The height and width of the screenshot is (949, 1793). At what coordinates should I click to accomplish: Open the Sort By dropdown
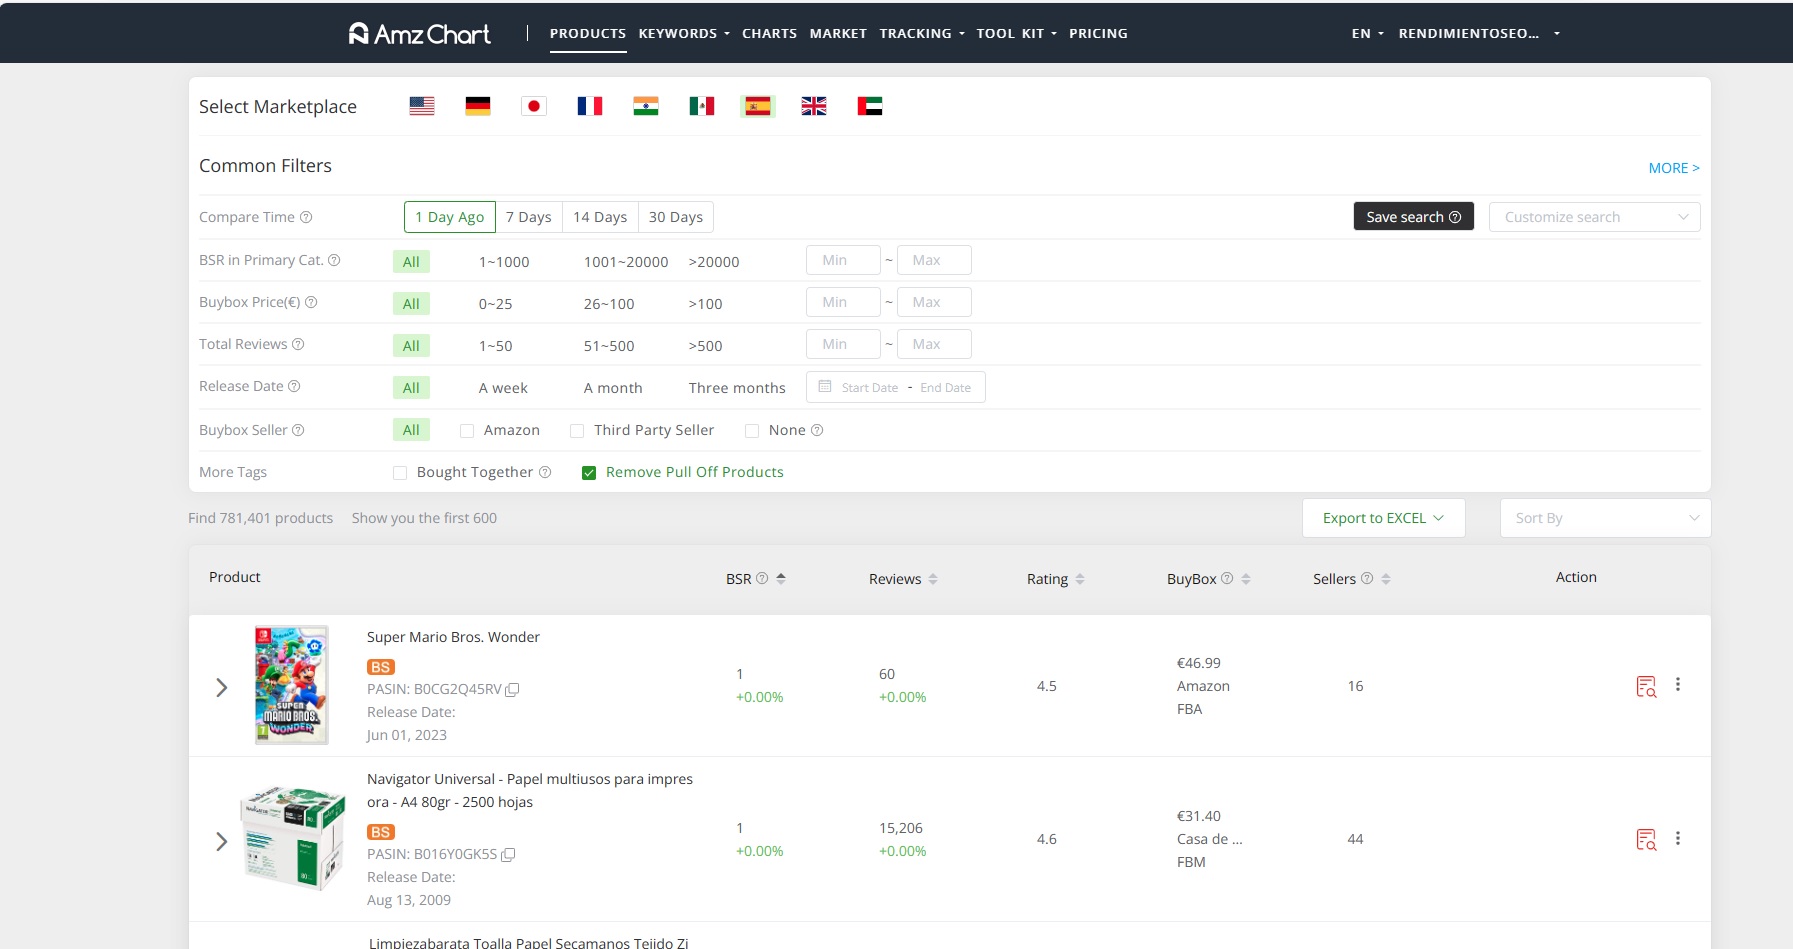tap(1604, 518)
